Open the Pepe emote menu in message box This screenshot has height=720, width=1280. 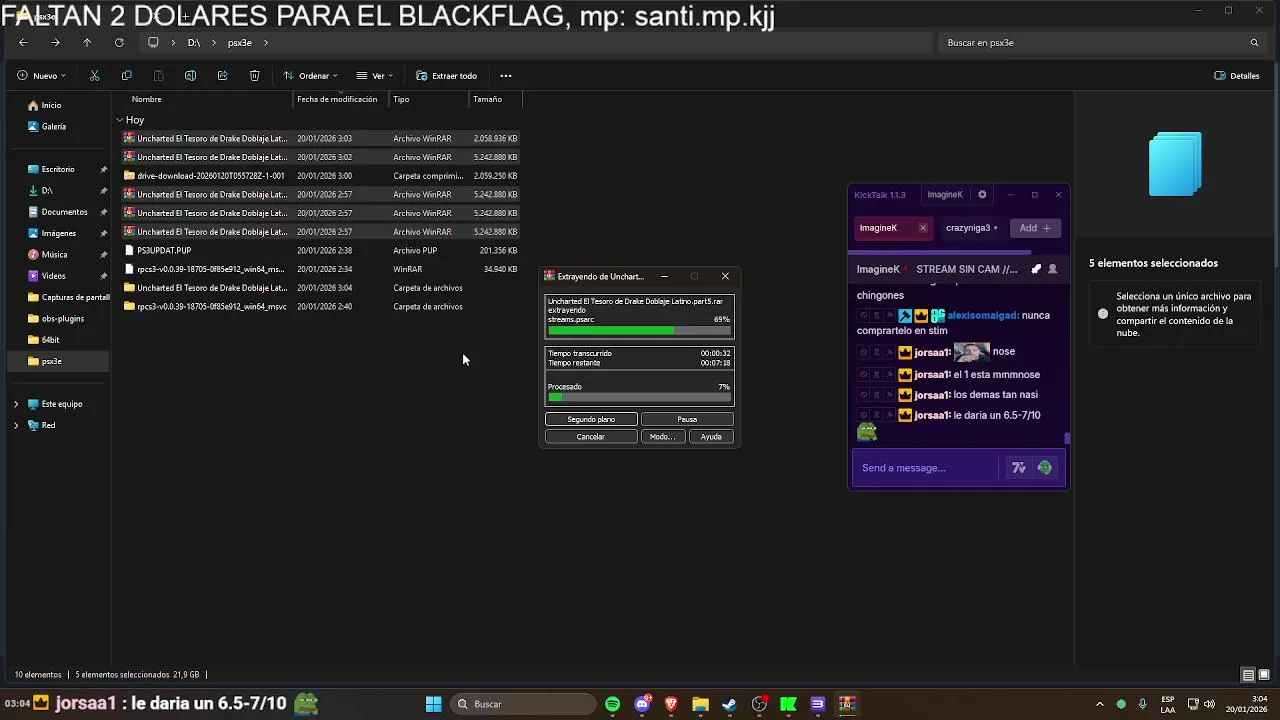[1045, 468]
